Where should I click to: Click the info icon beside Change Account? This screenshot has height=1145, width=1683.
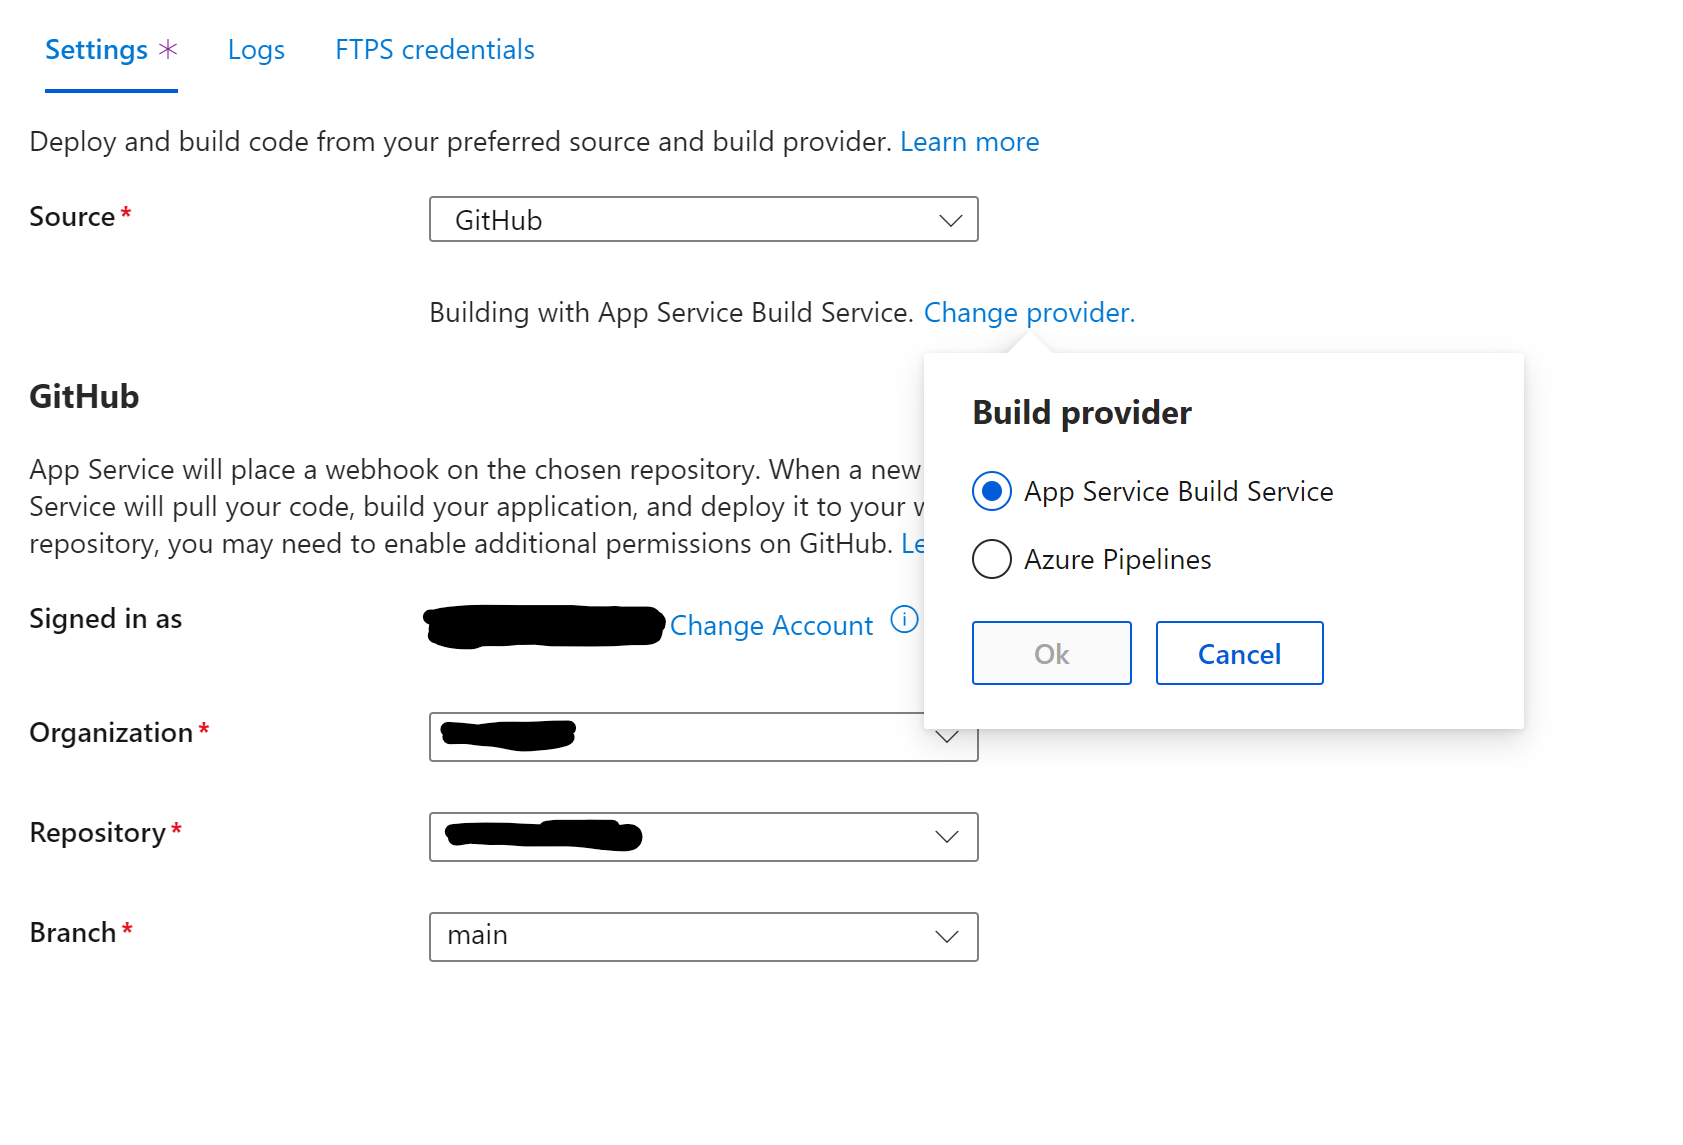(x=903, y=621)
